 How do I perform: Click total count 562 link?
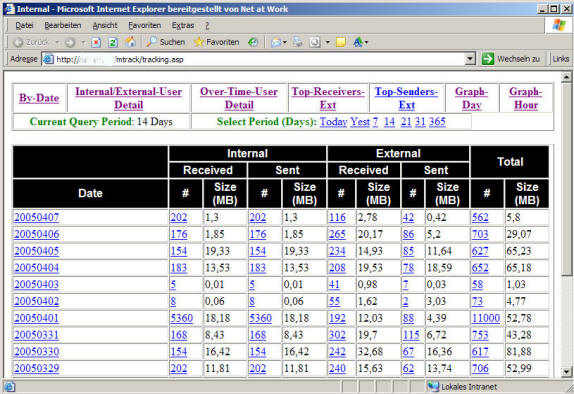coord(480,217)
